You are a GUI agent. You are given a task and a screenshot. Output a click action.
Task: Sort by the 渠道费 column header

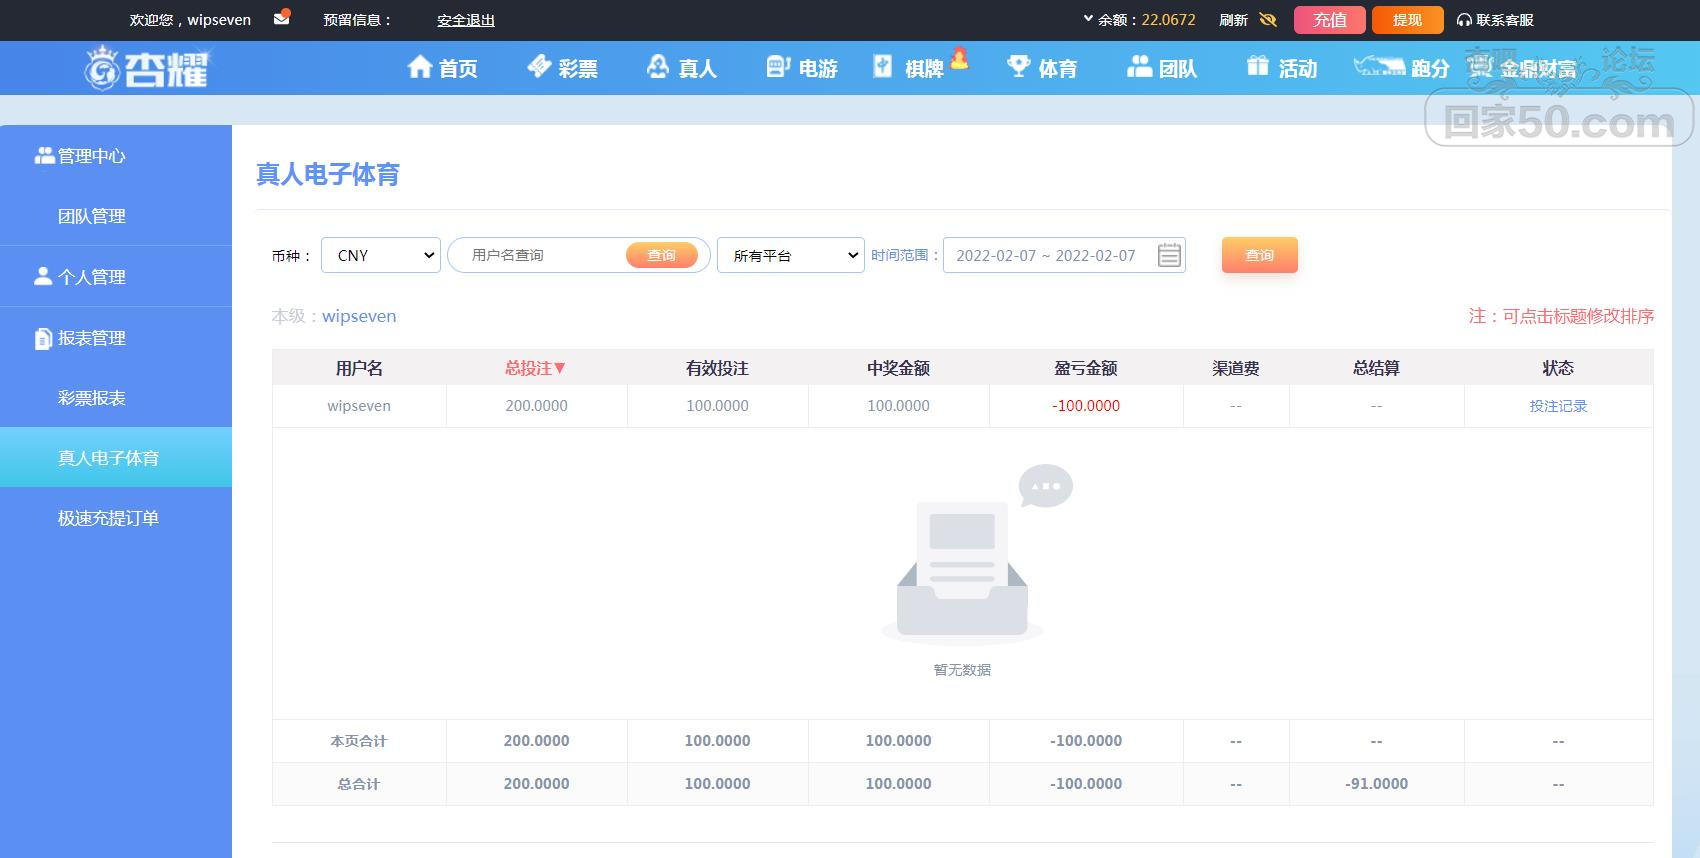pyautogui.click(x=1236, y=368)
